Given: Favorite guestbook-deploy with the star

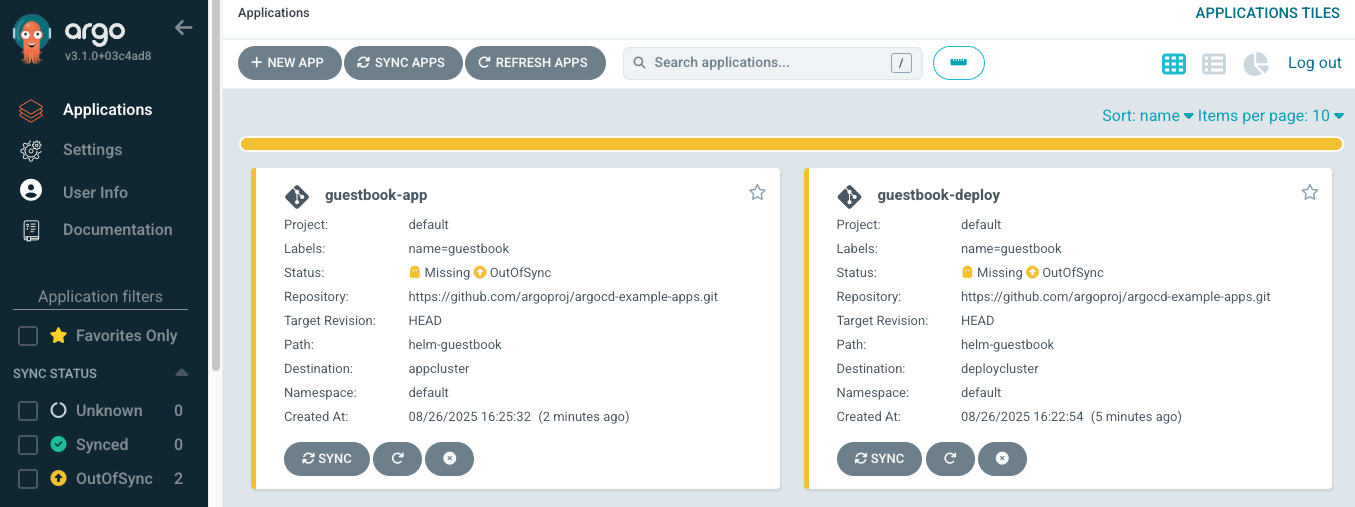Looking at the screenshot, I should coord(1309,192).
